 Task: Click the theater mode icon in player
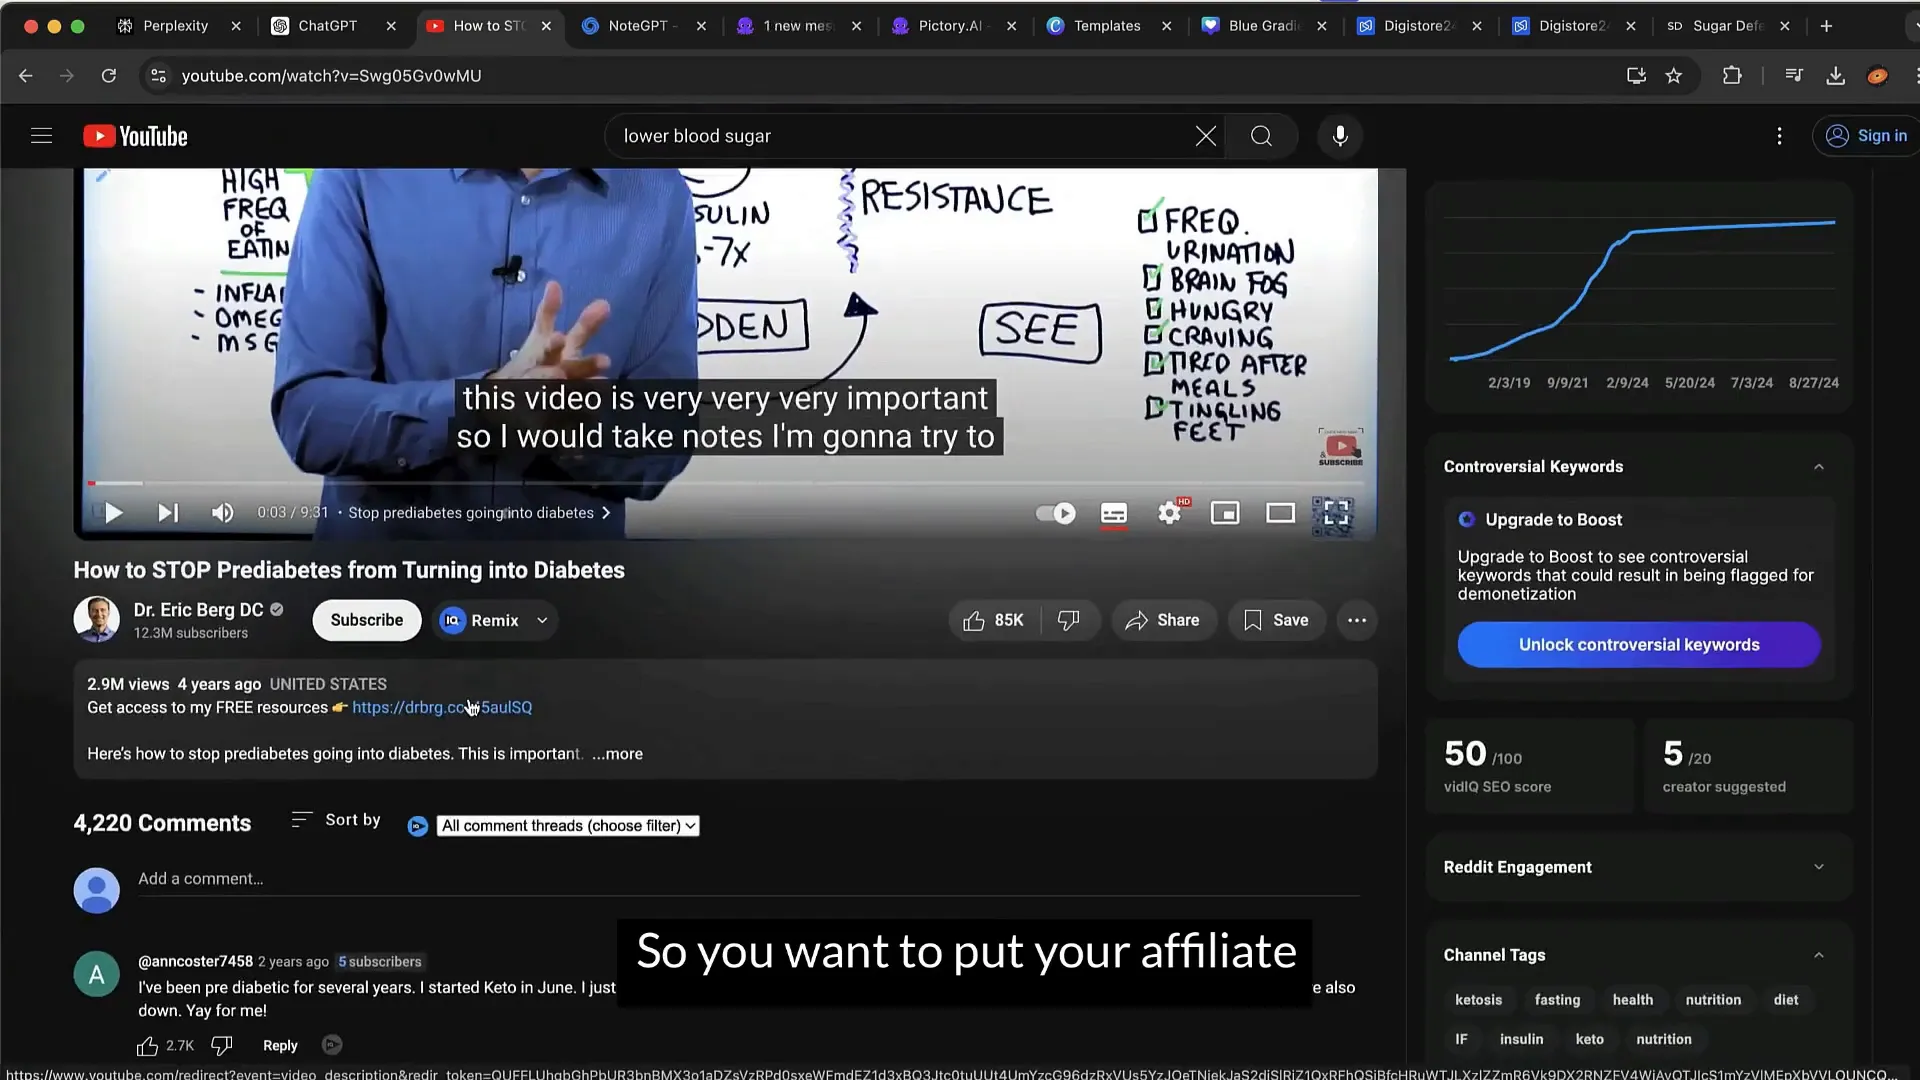[1278, 512]
